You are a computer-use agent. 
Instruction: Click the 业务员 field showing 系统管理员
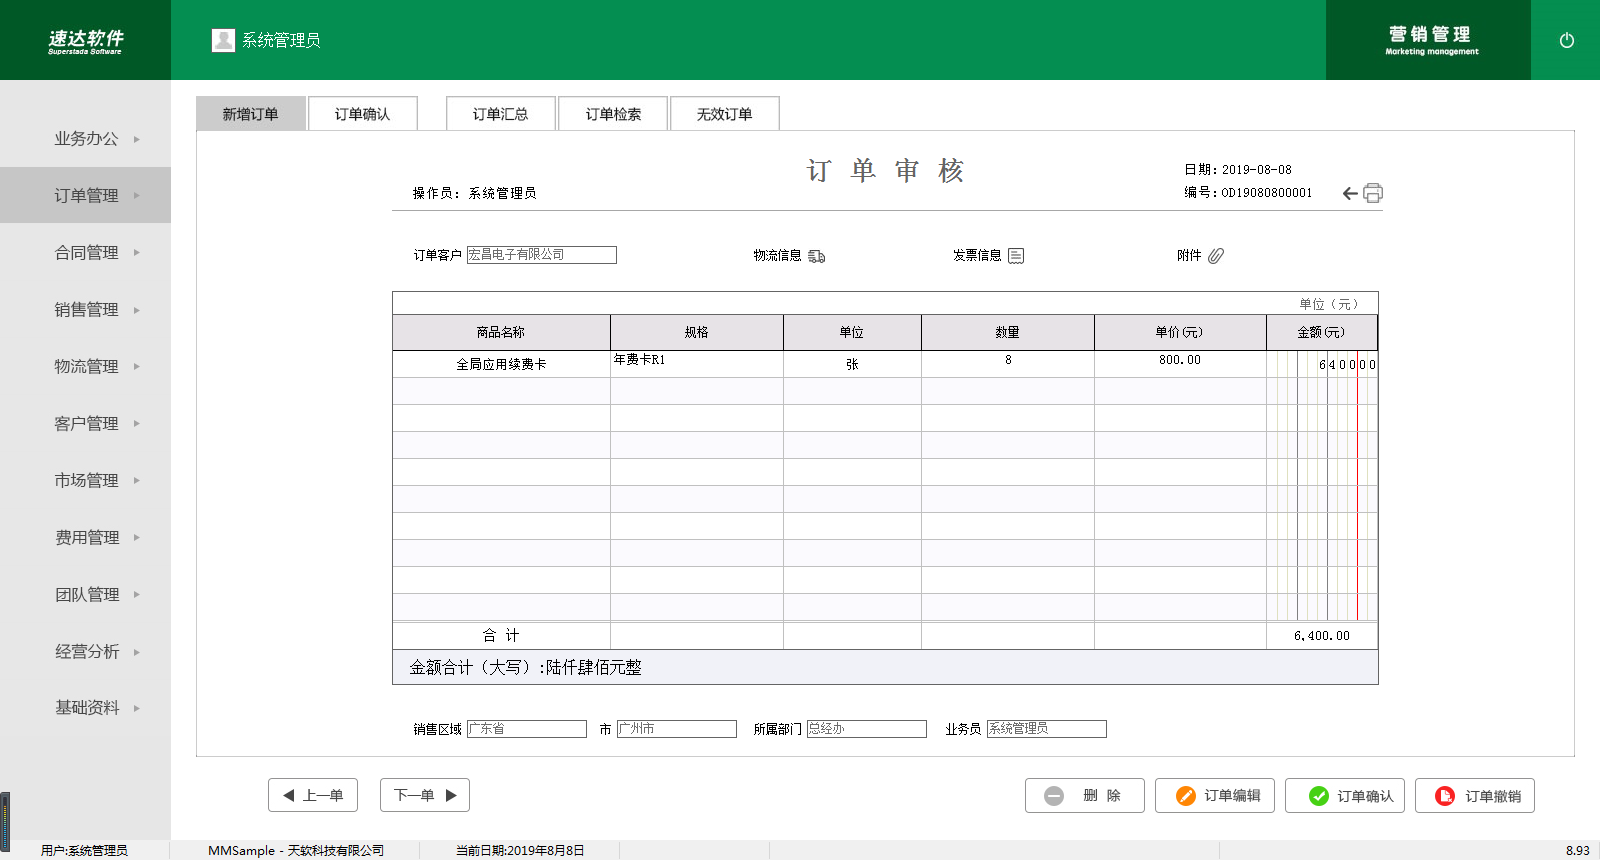tap(1047, 729)
